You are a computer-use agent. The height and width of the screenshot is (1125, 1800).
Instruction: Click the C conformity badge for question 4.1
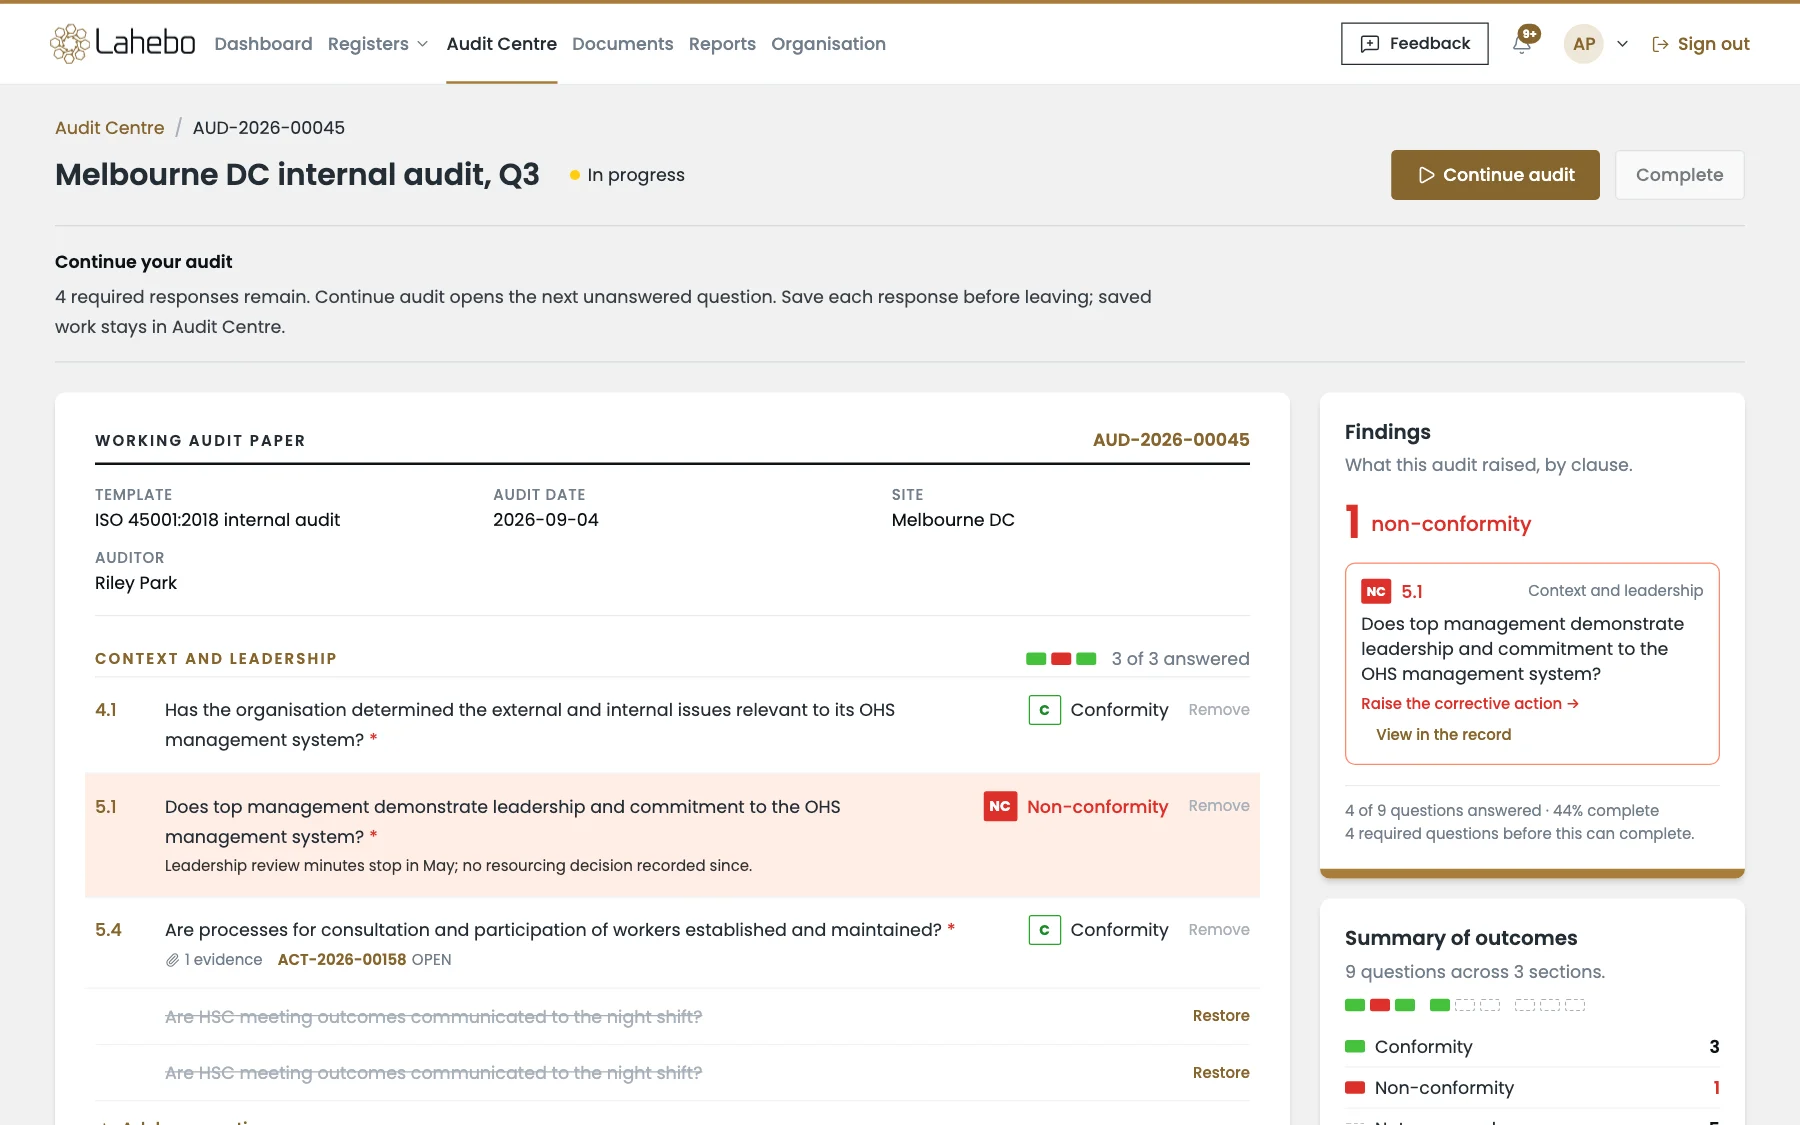1045,710
